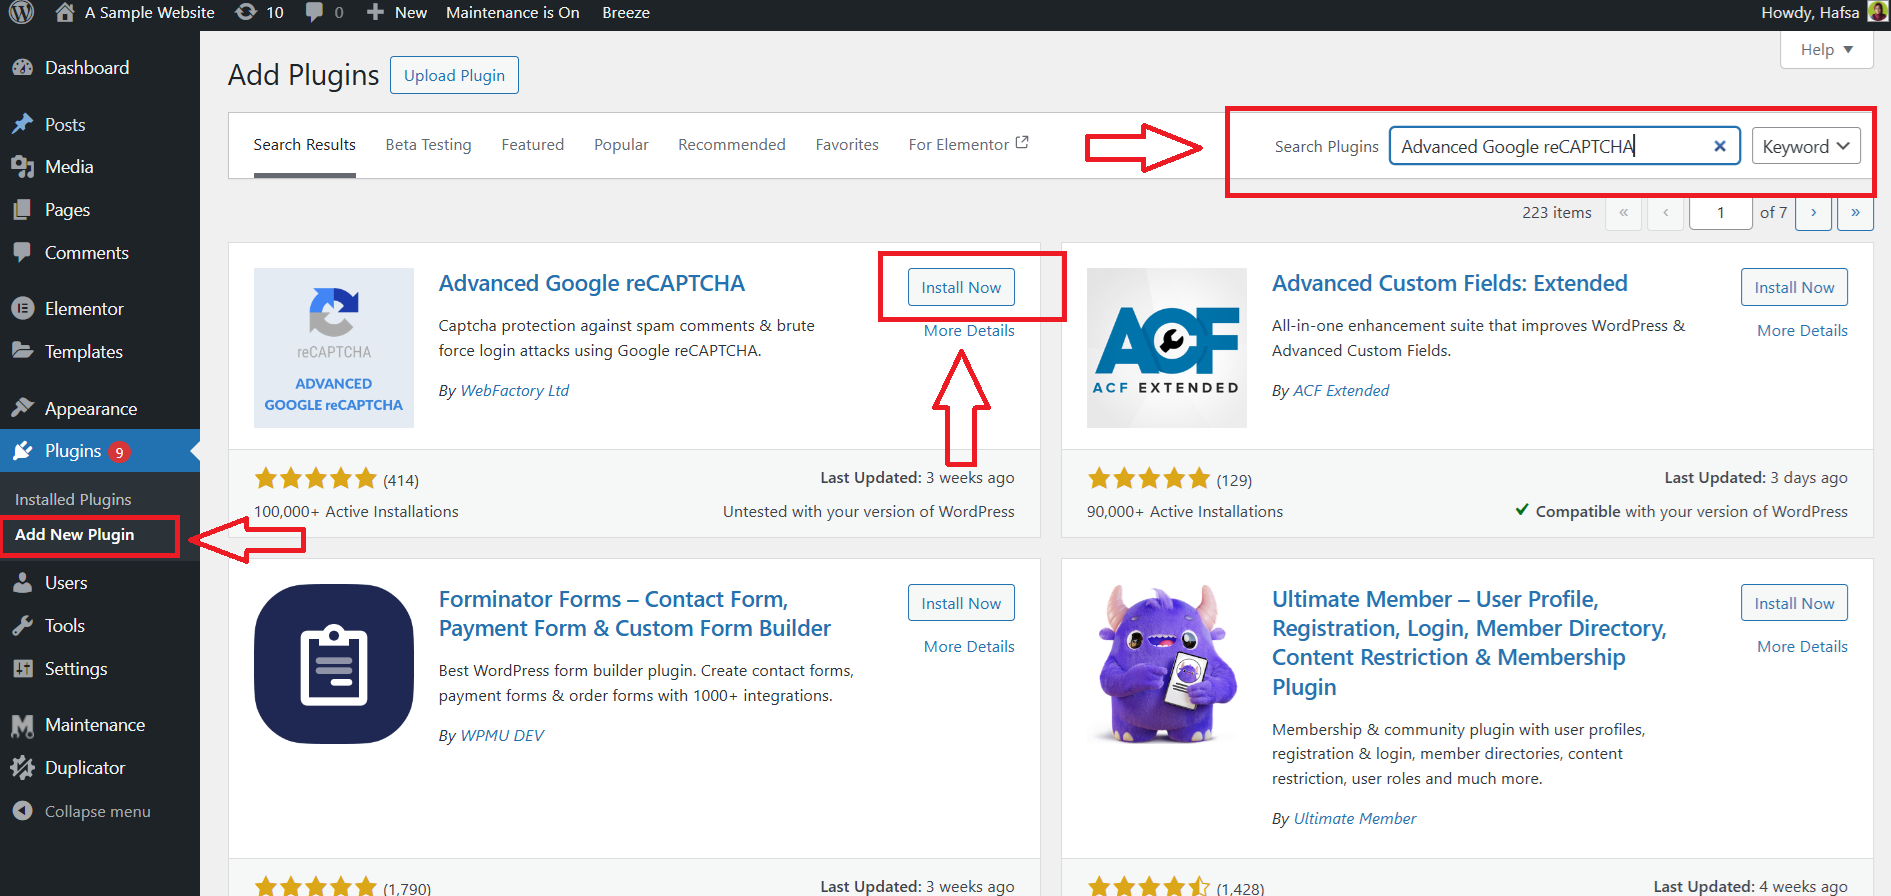Click the Plugins plug icon
1891x896 pixels.
22,451
